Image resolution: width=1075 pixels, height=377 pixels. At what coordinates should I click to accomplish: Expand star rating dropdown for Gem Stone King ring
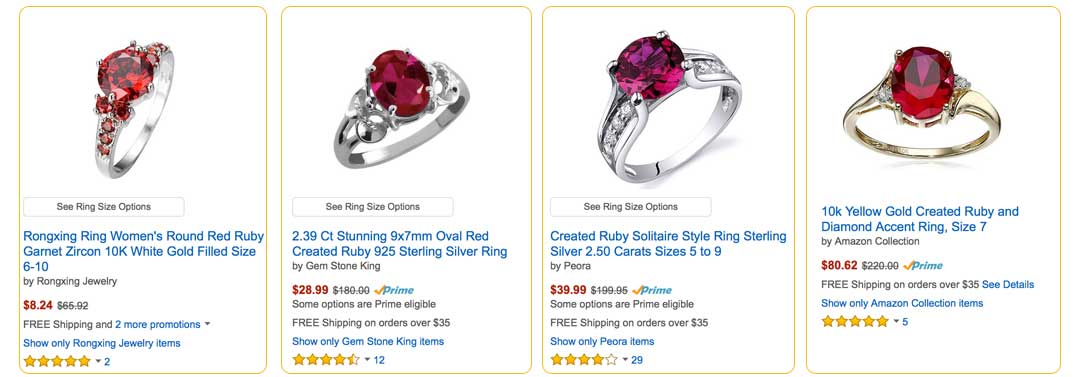[367, 360]
